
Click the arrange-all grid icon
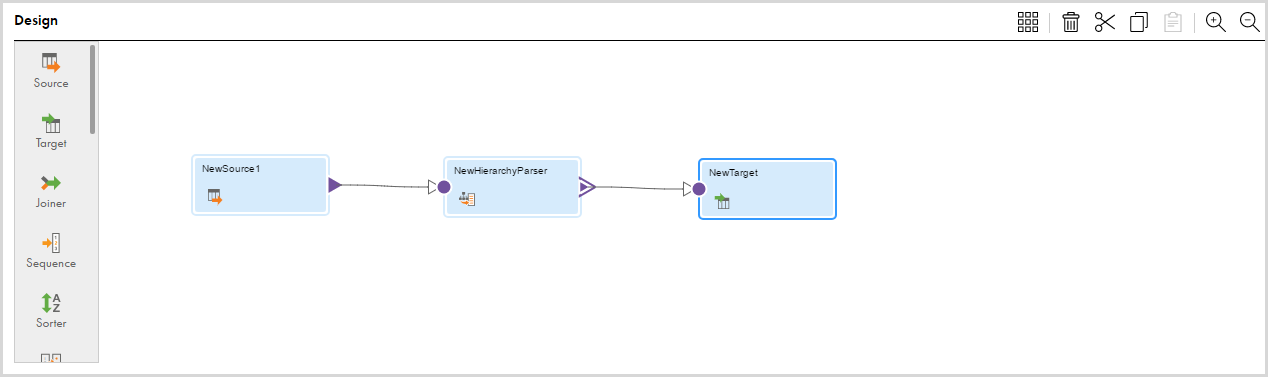point(1028,22)
